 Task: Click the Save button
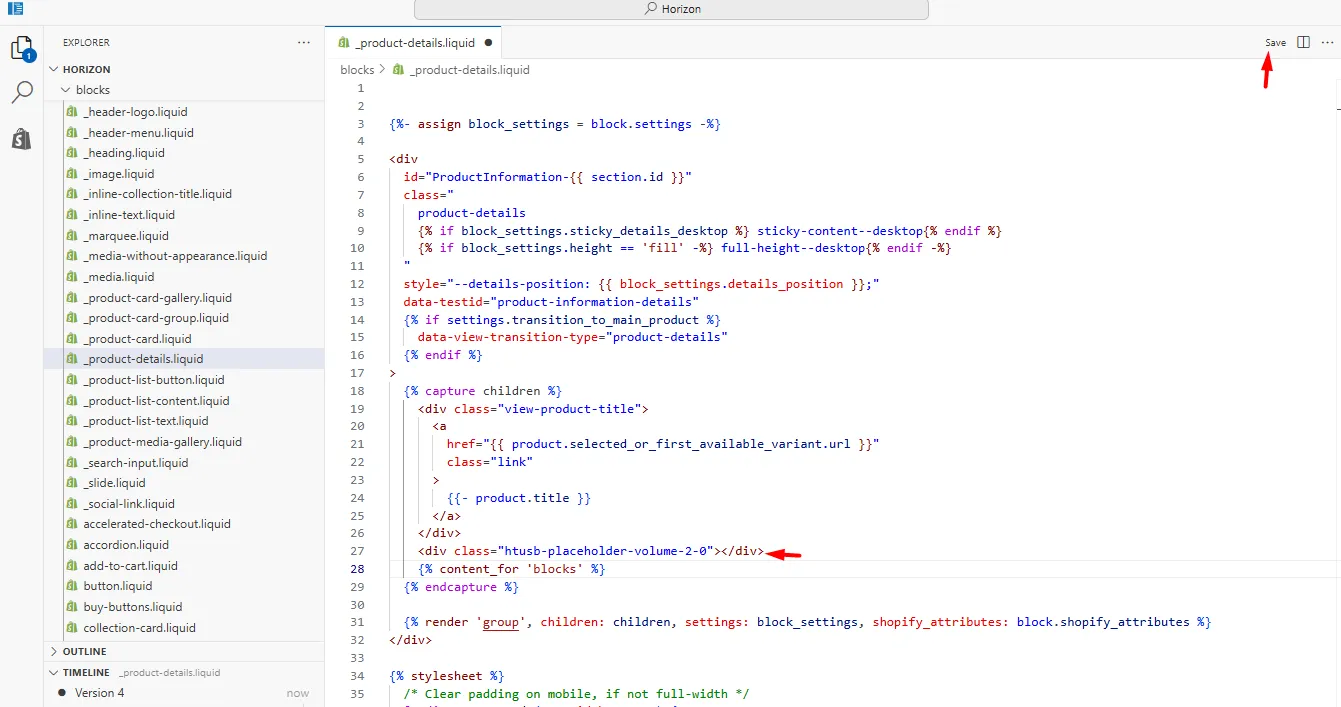(1275, 43)
